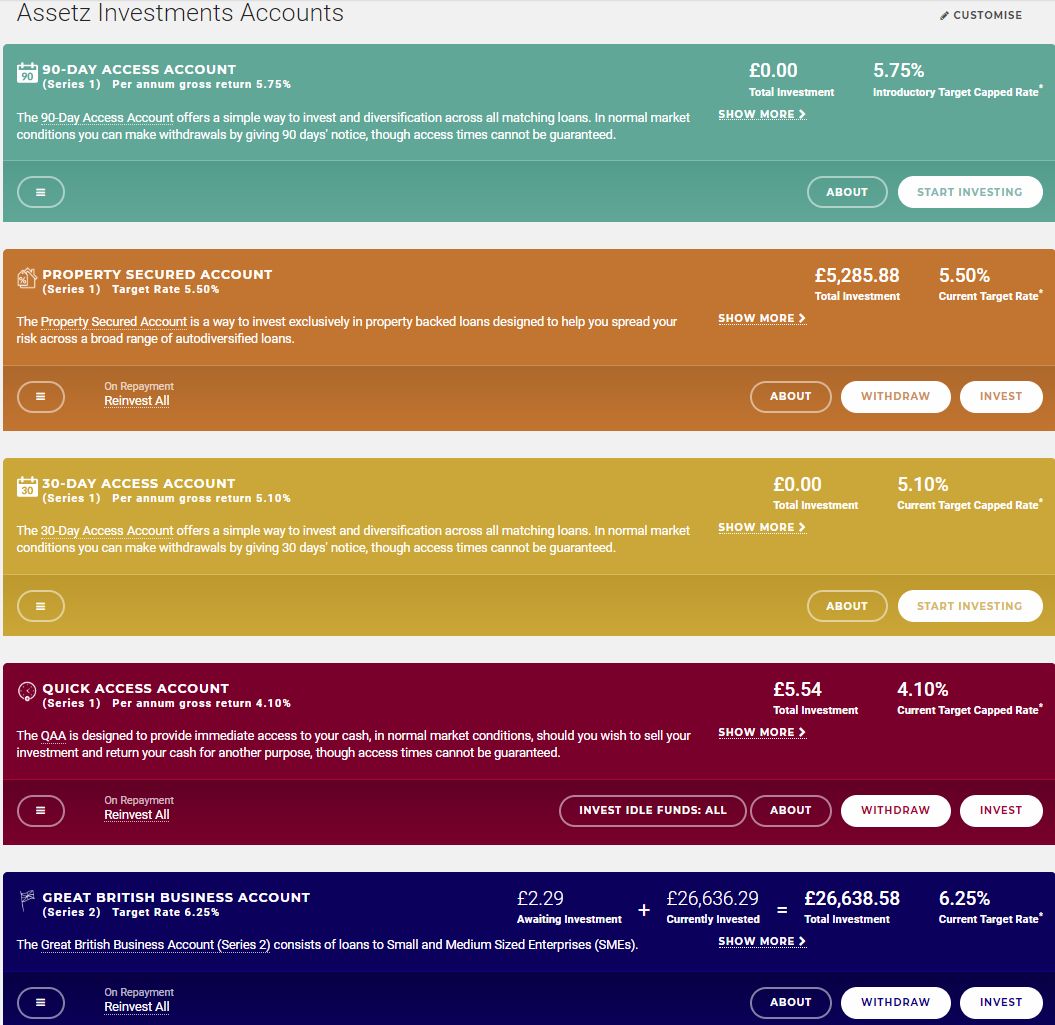The image size is (1055, 1025).
Task: Expand Show More for Property Secured Account
Action: tap(762, 318)
